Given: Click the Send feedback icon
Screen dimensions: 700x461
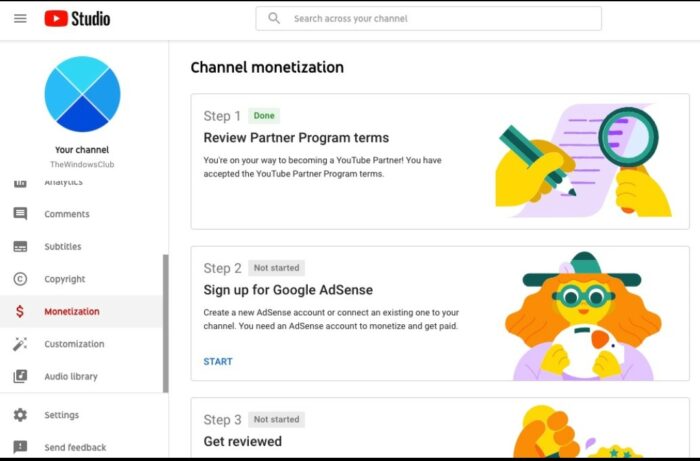Looking at the screenshot, I should (x=20, y=447).
